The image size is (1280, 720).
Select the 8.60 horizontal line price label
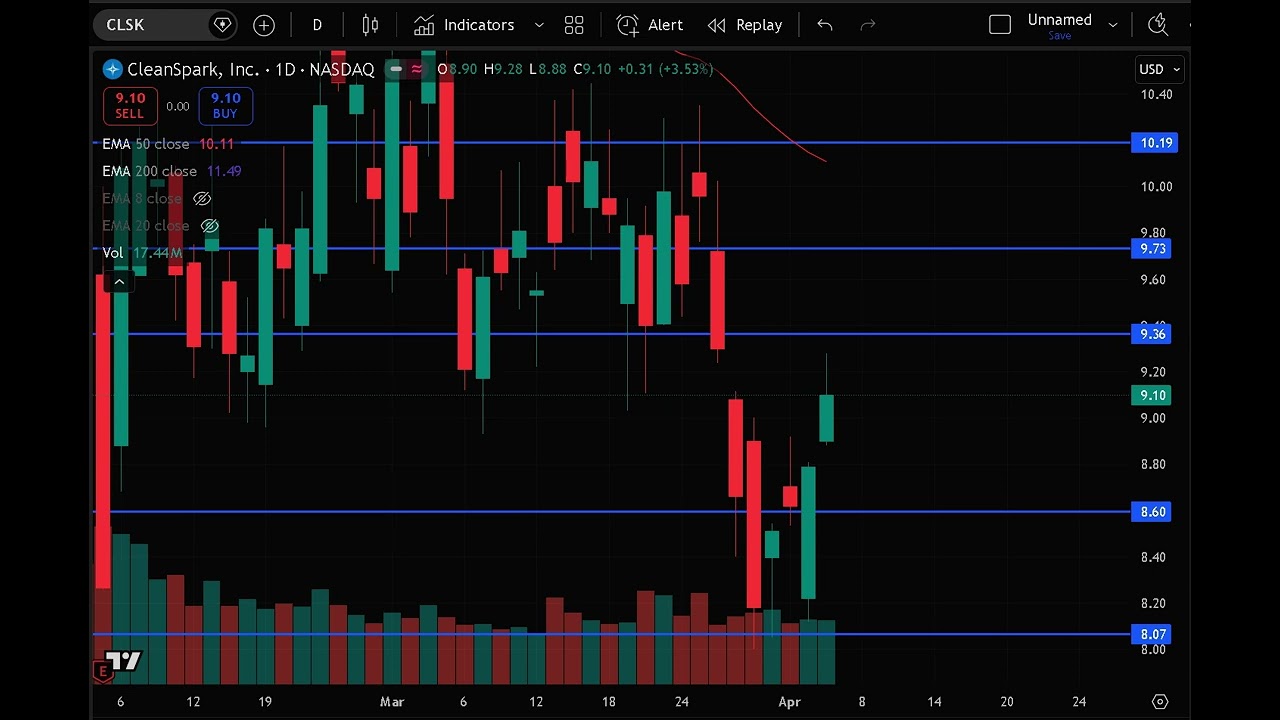pyautogui.click(x=1152, y=512)
